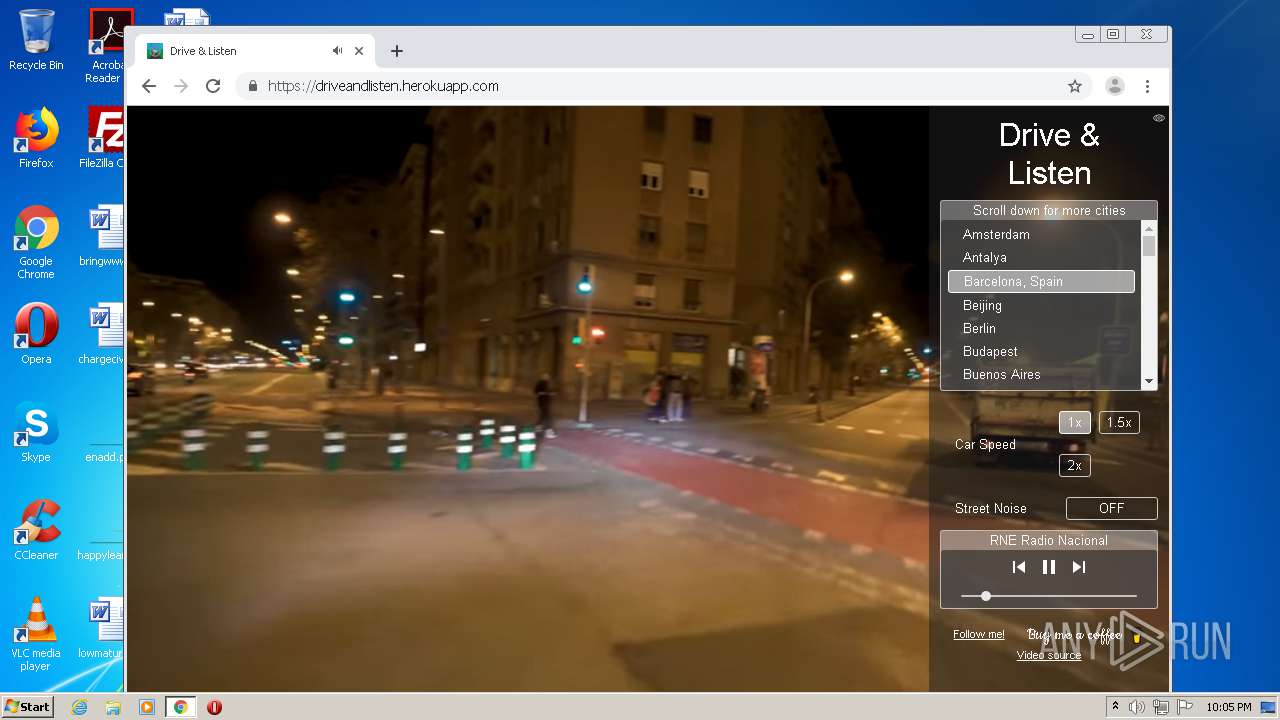Set car speed to 1.5x
Image resolution: width=1280 pixels, height=720 pixels.
[1119, 422]
